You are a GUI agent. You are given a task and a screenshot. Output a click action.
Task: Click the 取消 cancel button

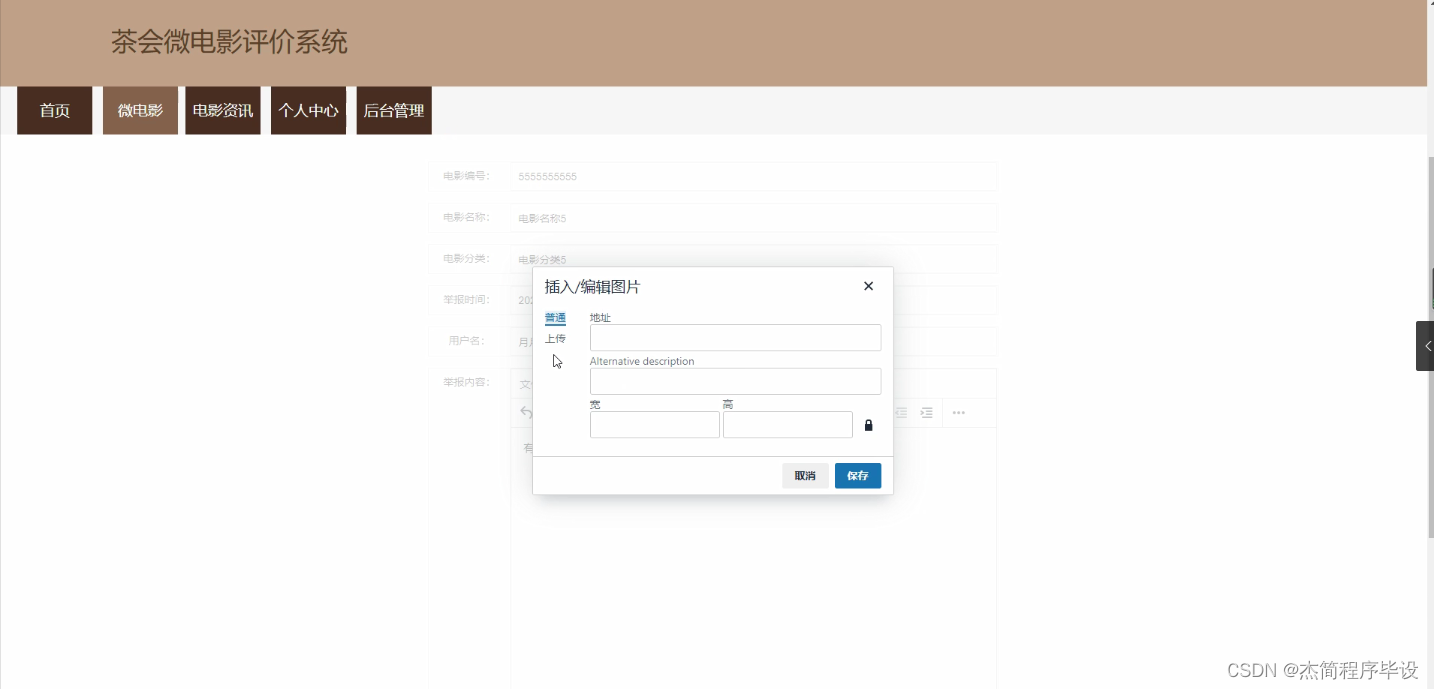[x=806, y=475]
